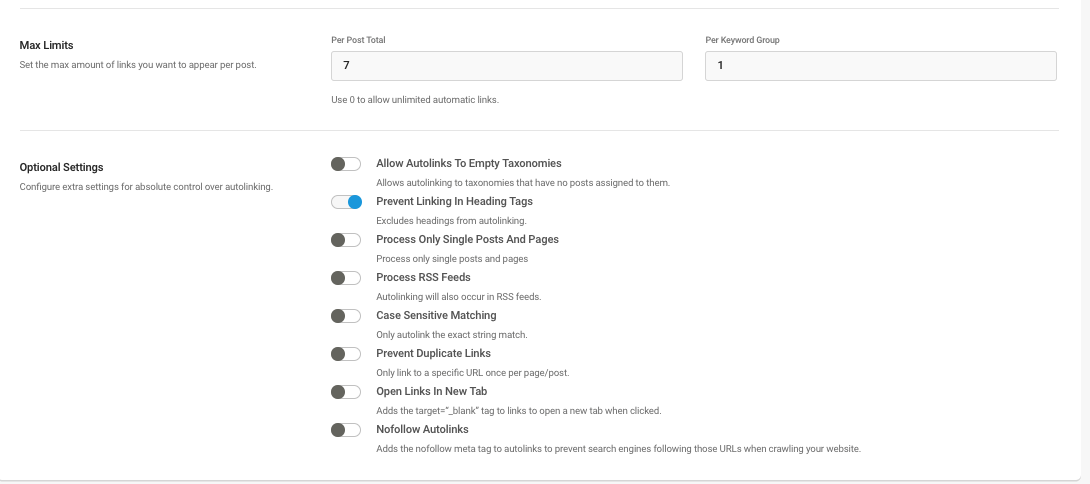The image size is (1090, 484).
Task: Enable Open Links In New Tab toggle
Action: (345, 392)
